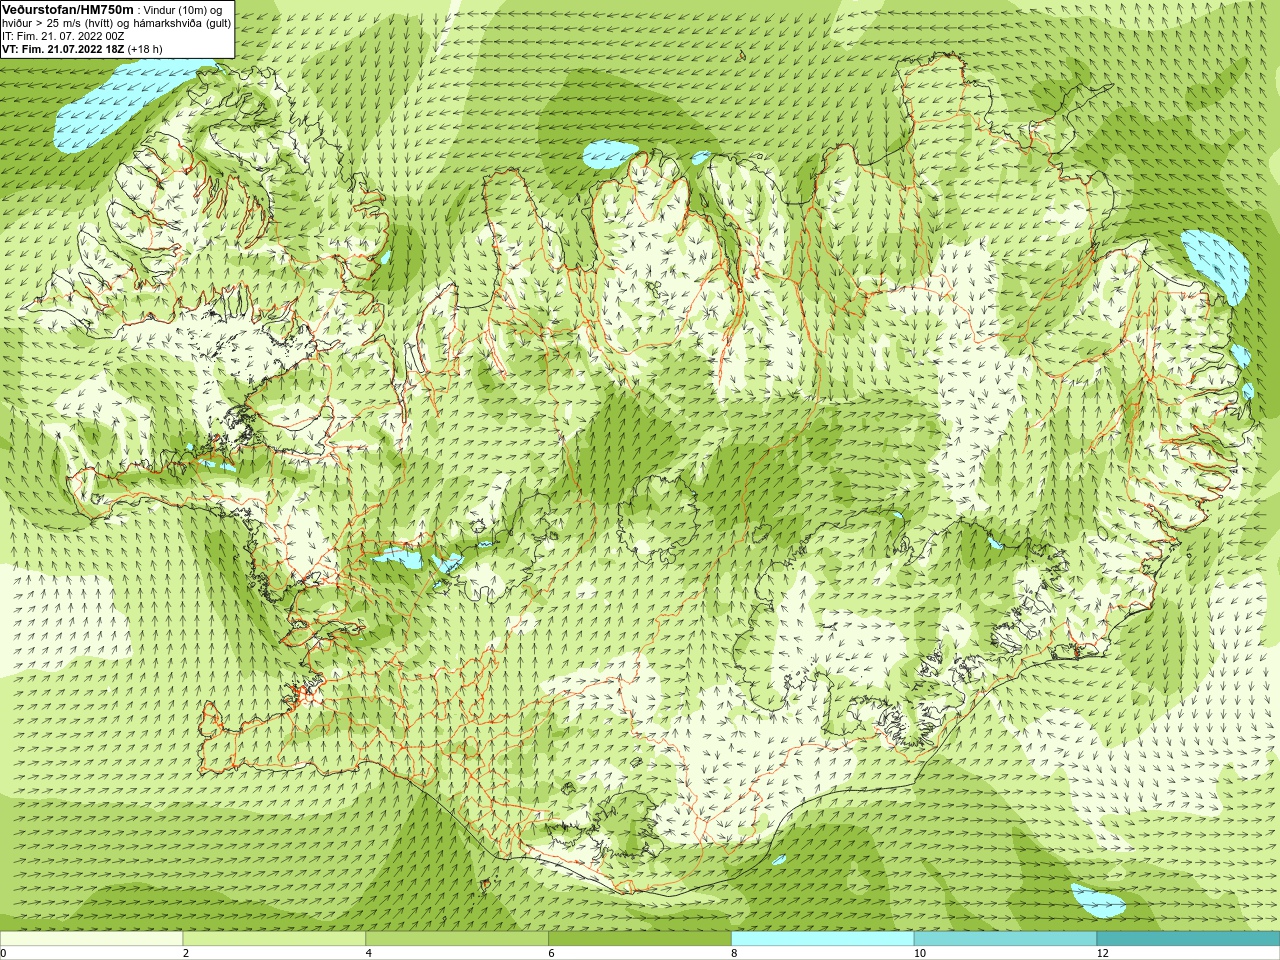Select the 'IT: Fim. 21. 07. 2022 00Z' line

pyautogui.click(x=63, y=36)
